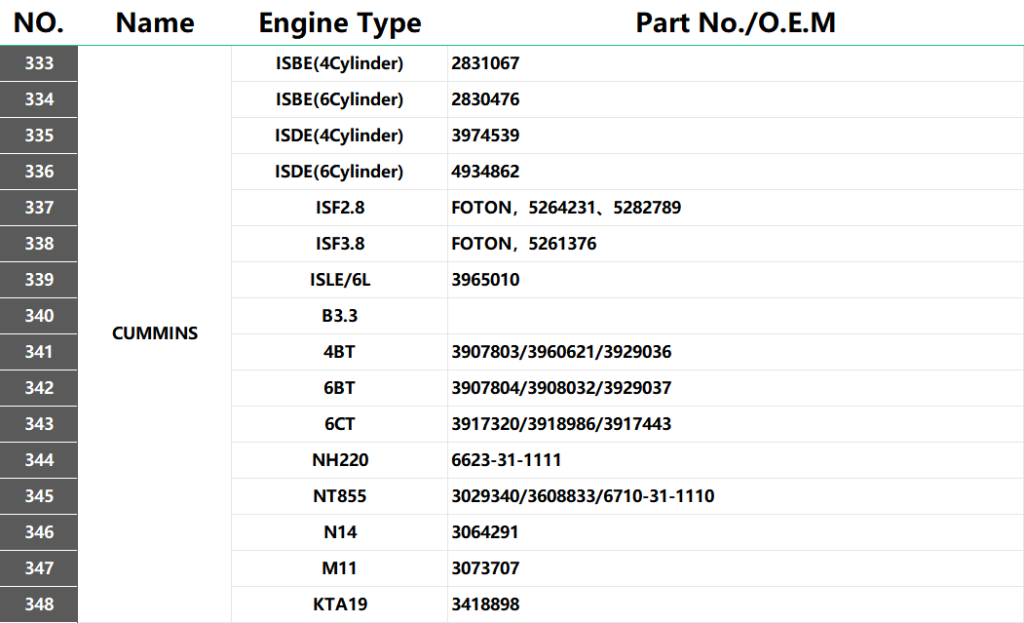Image resolution: width=1024 pixels, height=623 pixels.
Task: Select the 3029340/3608833/6710-31-1110 cell
Action: point(735,496)
